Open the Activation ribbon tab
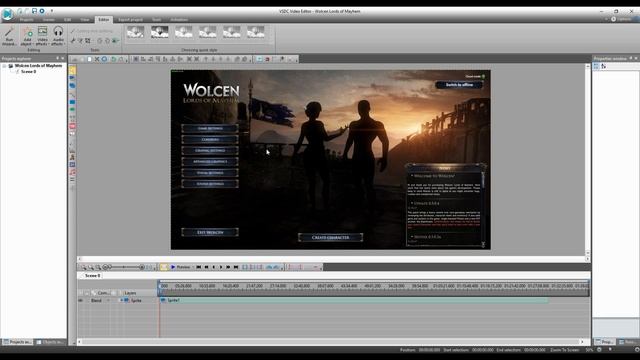The height and width of the screenshot is (360, 640). tap(179, 20)
